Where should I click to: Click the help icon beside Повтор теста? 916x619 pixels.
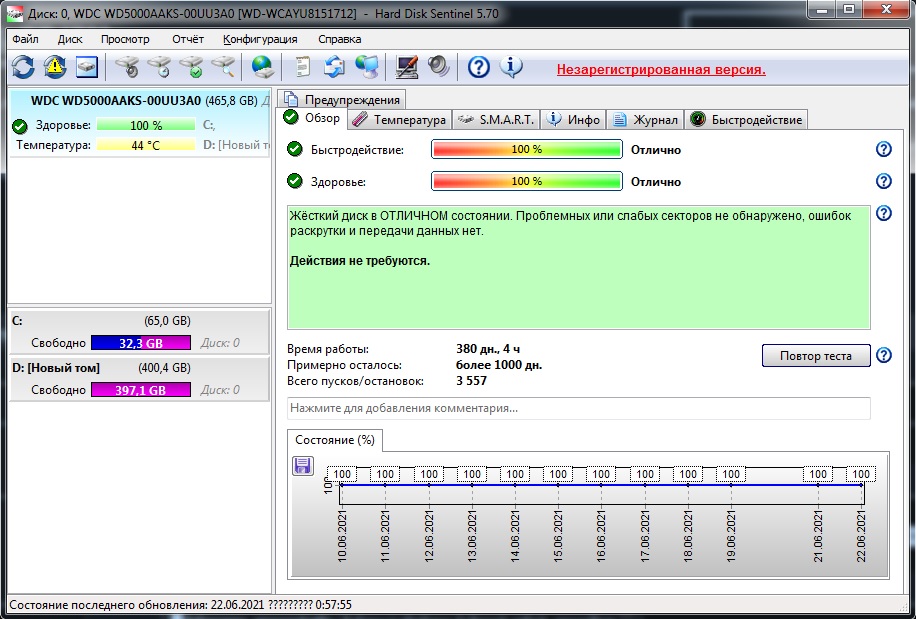tap(883, 356)
